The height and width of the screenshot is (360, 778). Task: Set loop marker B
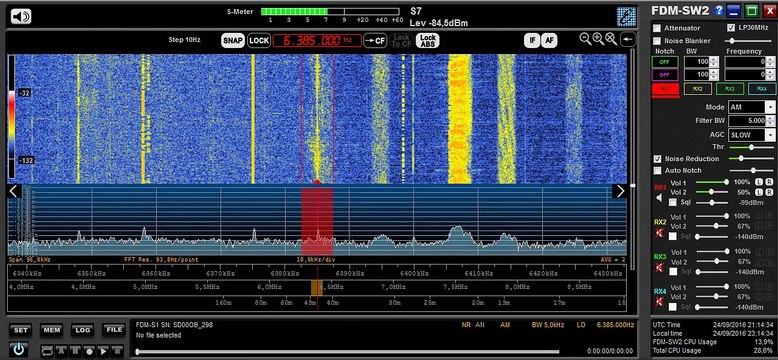pos(75,351)
